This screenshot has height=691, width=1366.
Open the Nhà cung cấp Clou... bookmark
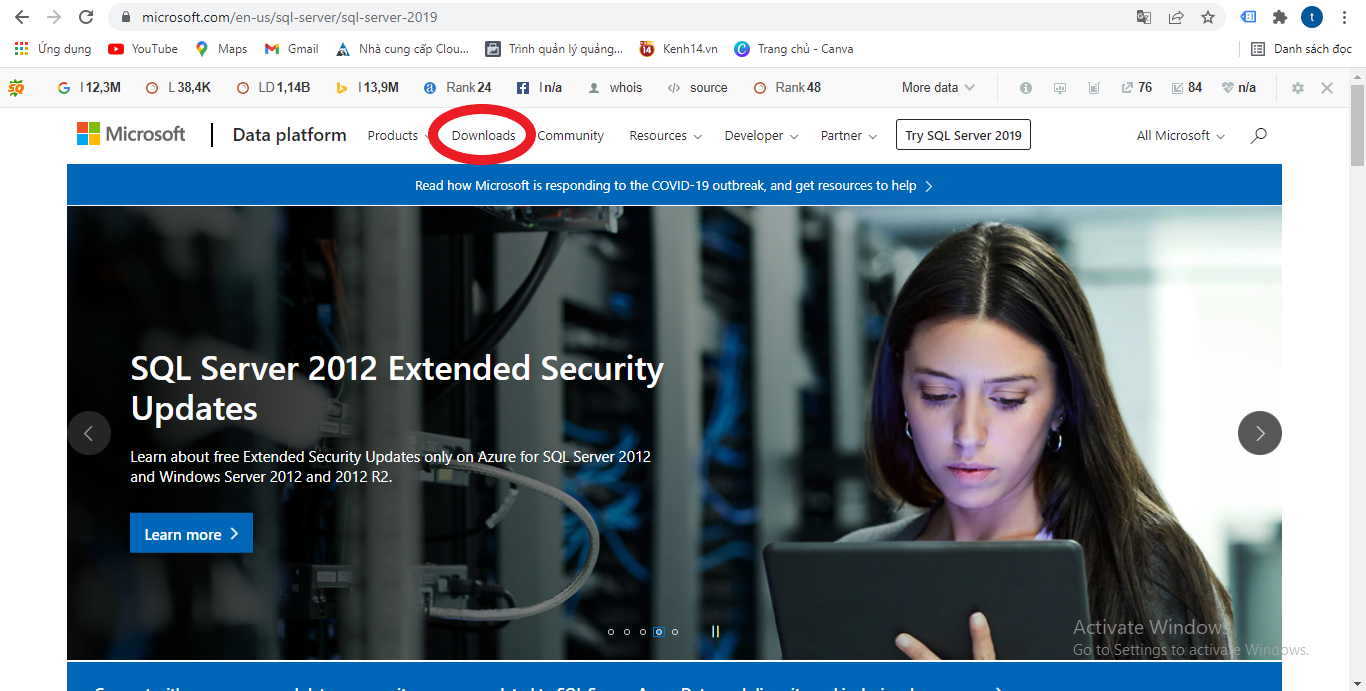pos(402,49)
